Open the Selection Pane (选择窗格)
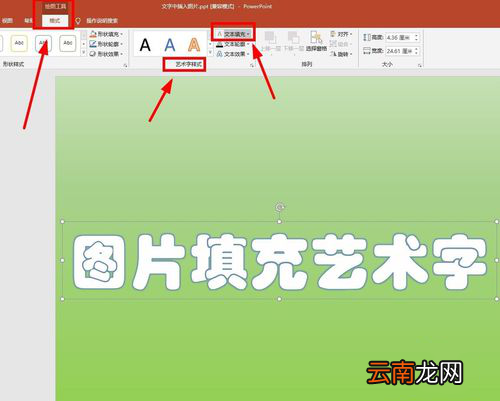This screenshot has height=401, width=500. click(316, 42)
